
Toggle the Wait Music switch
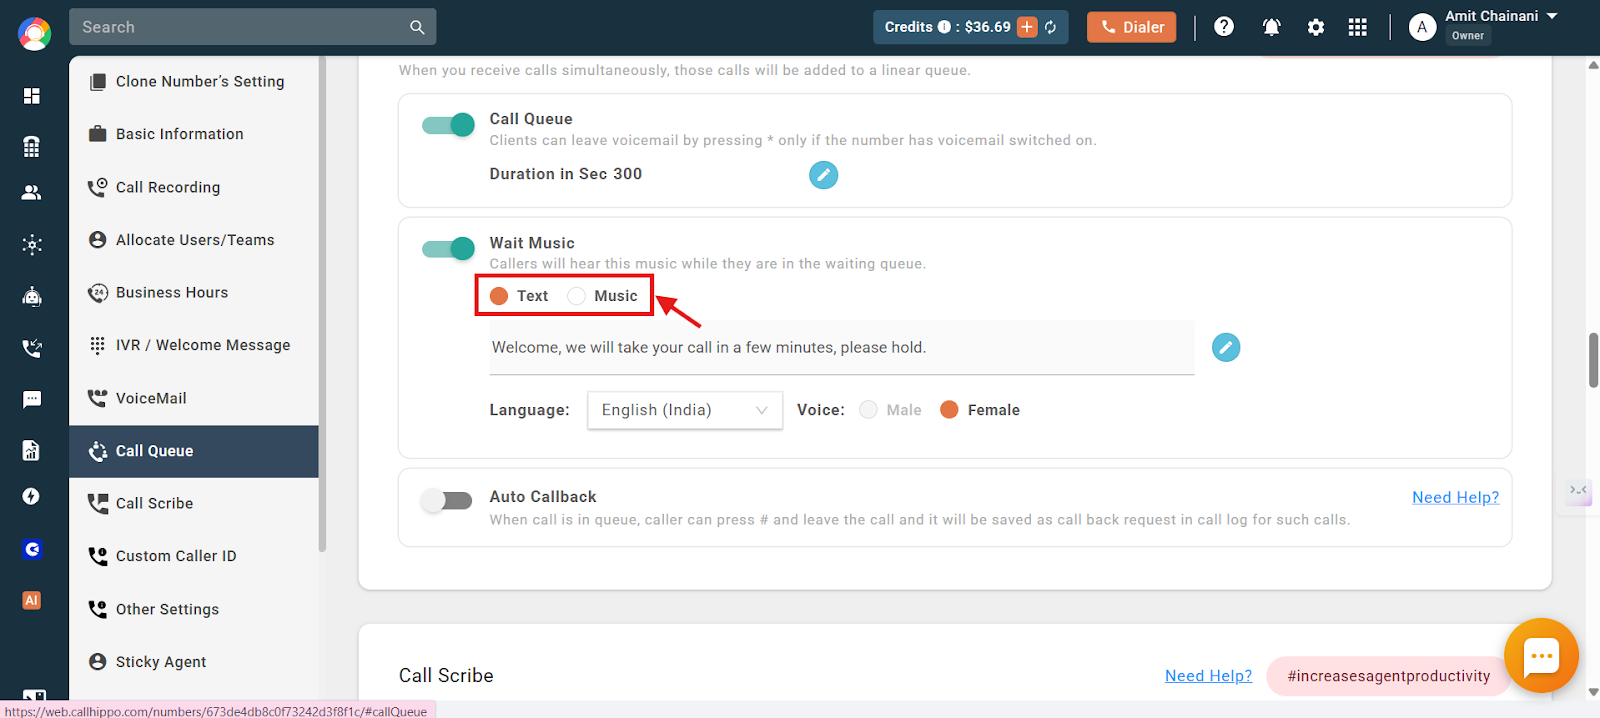[448, 249]
